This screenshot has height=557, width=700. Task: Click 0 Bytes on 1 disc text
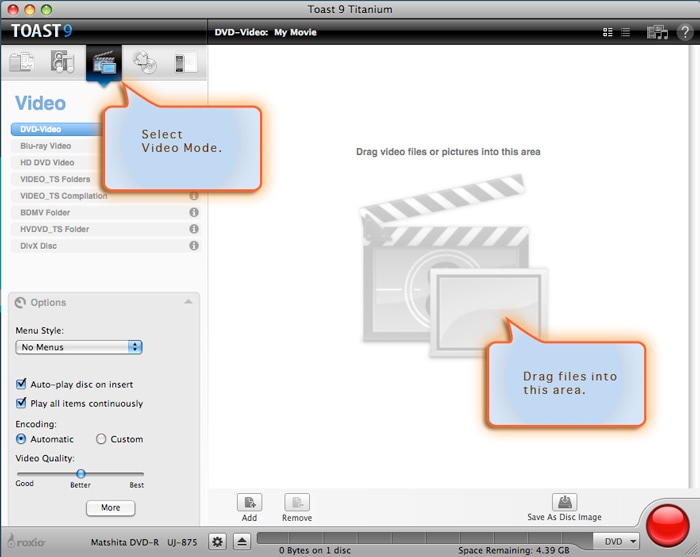coord(315,550)
